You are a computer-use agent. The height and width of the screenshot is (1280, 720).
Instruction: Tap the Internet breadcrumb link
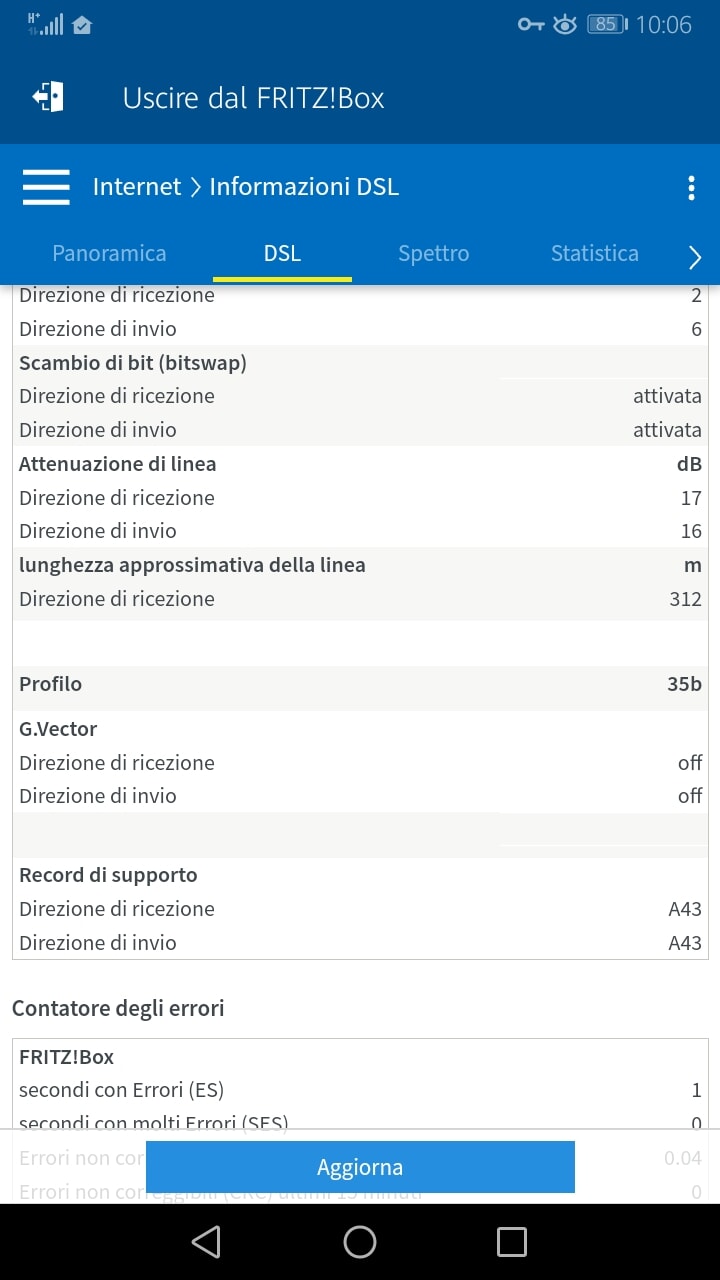[137, 187]
